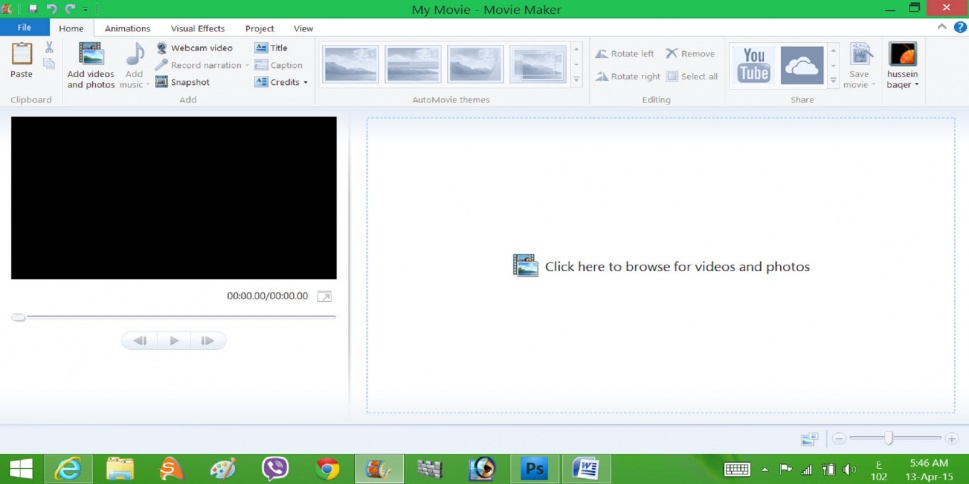This screenshot has height=484, width=969.
Task: Open the File menu
Action: coord(25,28)
